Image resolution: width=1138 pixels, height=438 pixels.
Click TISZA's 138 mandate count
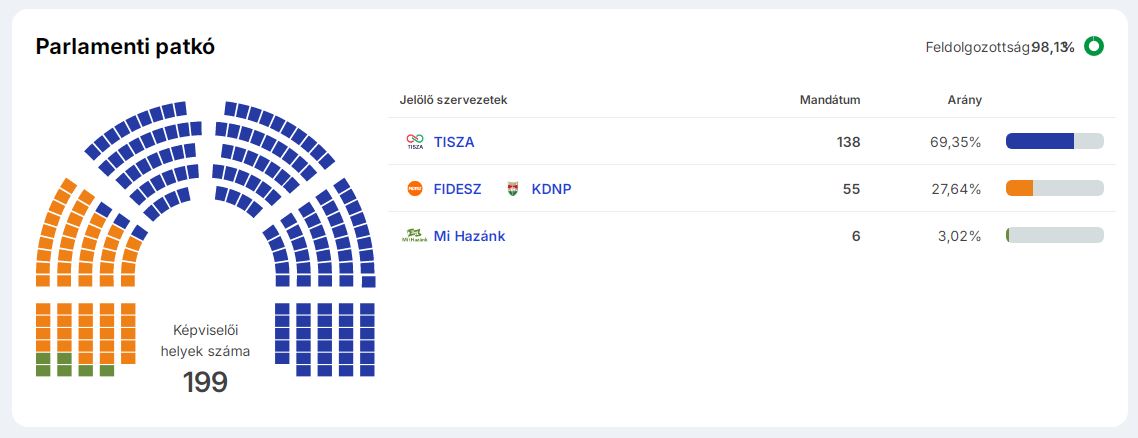[848, 142]
